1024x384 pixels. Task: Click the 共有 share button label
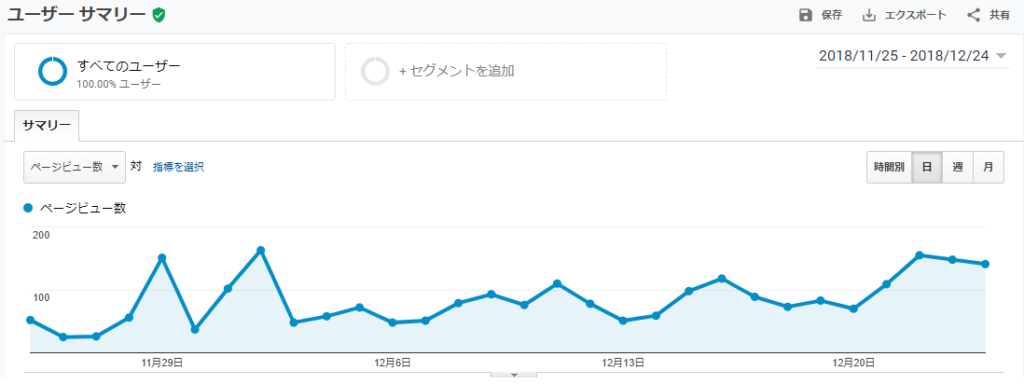point(999,15)
